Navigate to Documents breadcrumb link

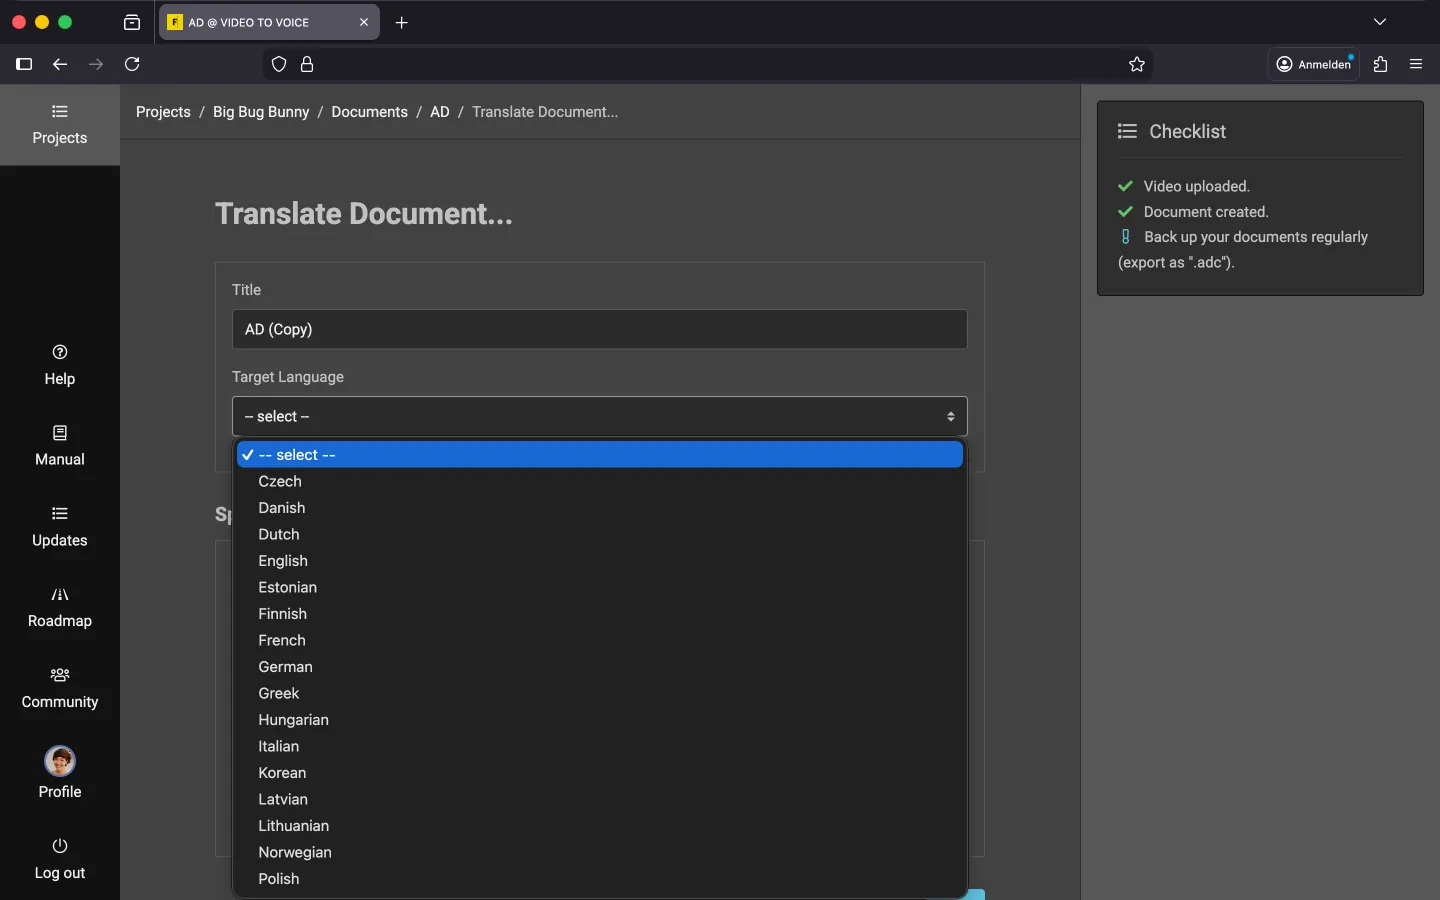click(369, 112)
